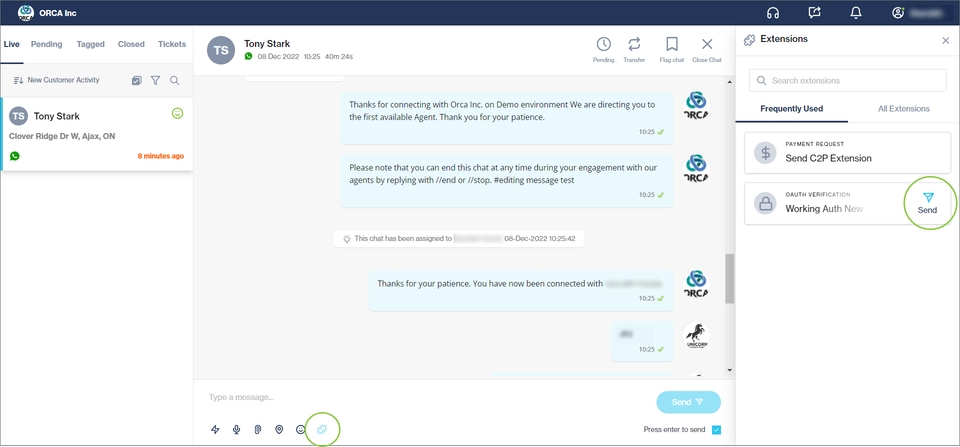
Task: Toggle the Press enter to send checkbox
Action: coord(717,430)
